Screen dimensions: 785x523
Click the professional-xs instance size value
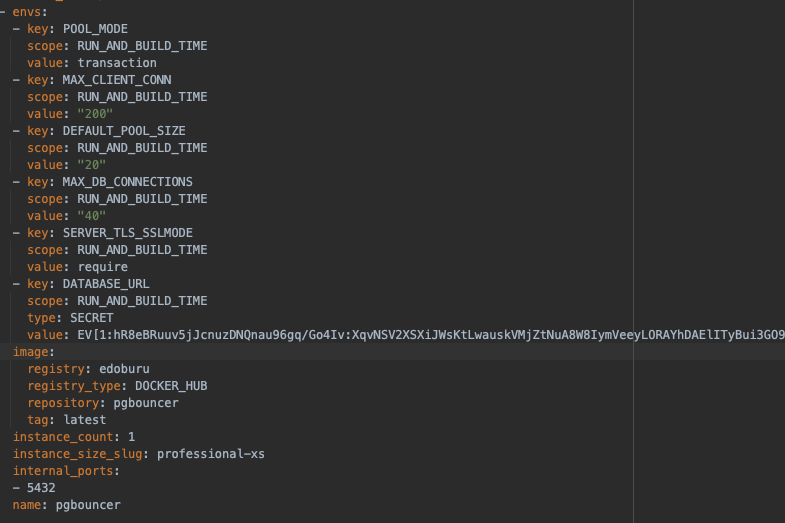click(211, 454)
